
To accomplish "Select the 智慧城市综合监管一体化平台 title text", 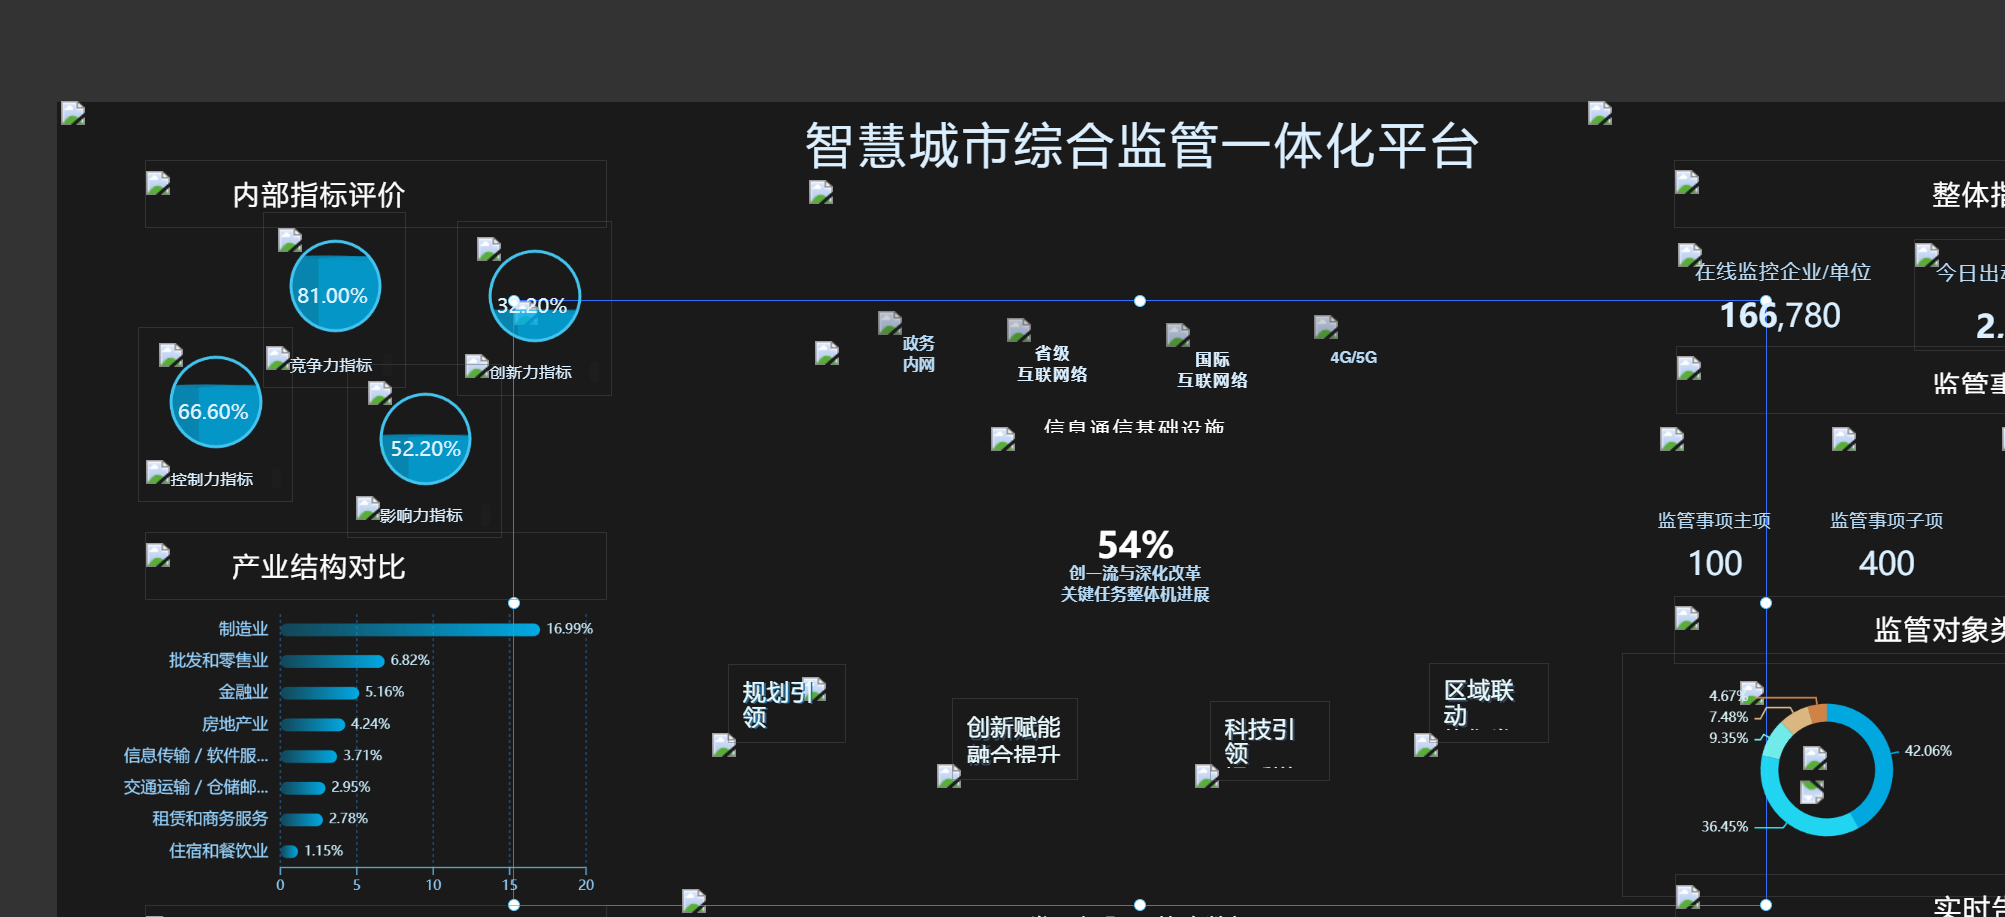I will (x=1141, y=146).
